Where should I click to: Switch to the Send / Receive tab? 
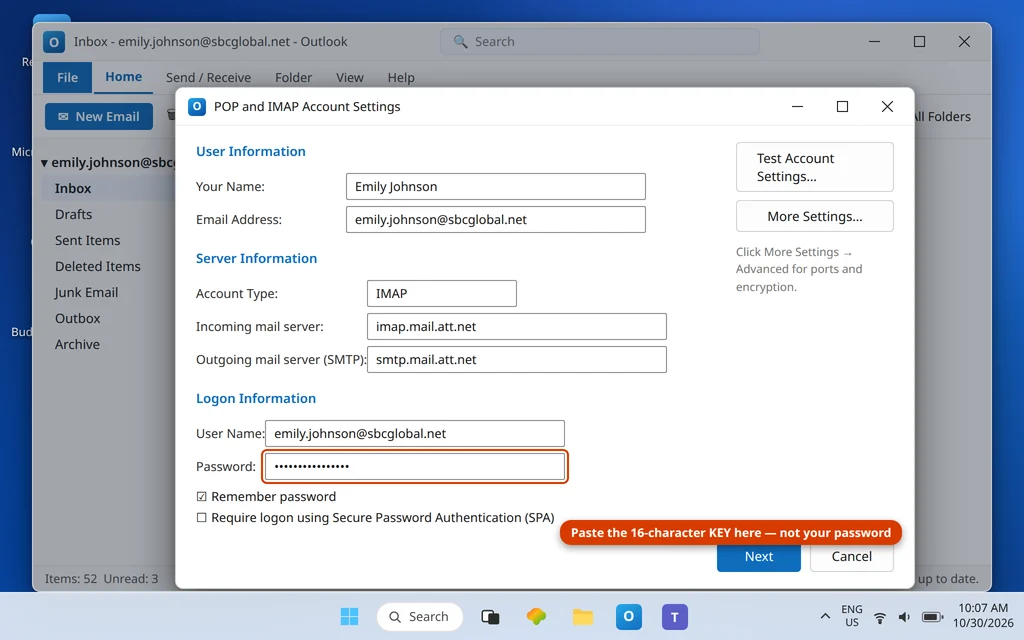coord(208,77)
